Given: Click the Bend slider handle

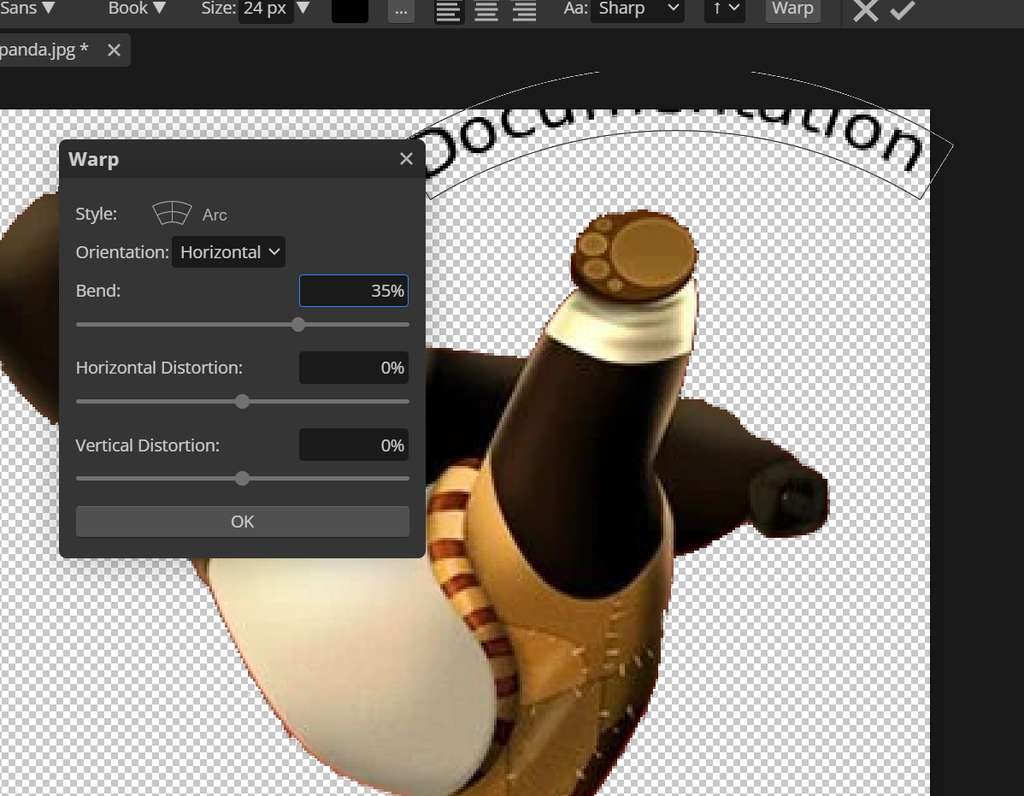Looking at the screenshot, I should coord(298,325).
